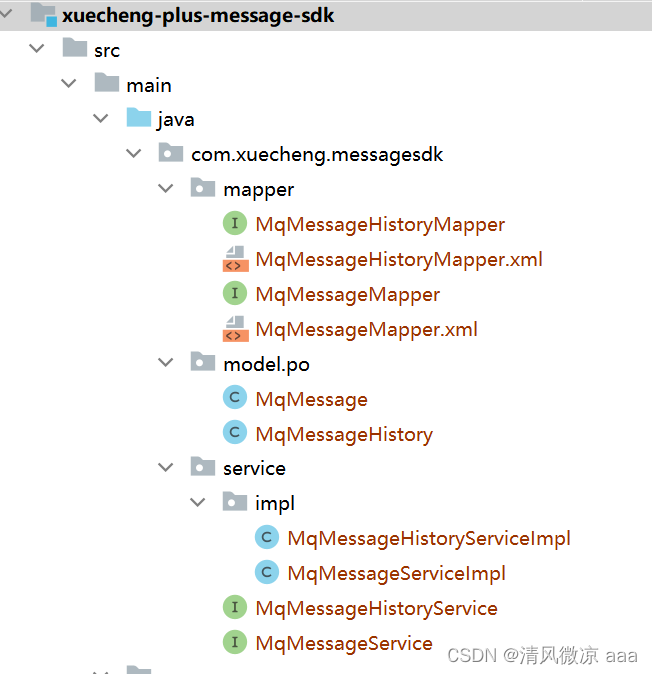Image resolution: width=652 pixels, height=674 pixels.
Task: Click the interface icon beside MqMessageMapper
Action: (235, 293)
